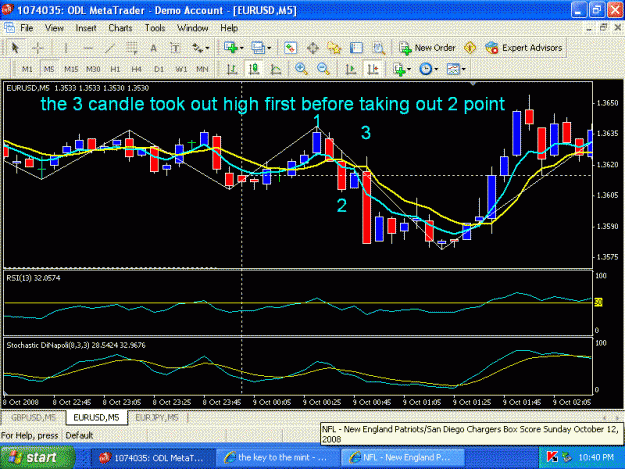The width and height of the screenshot is (625, 469).
Task: Switch to D1 timeframe
Action: tap(159, 69)
